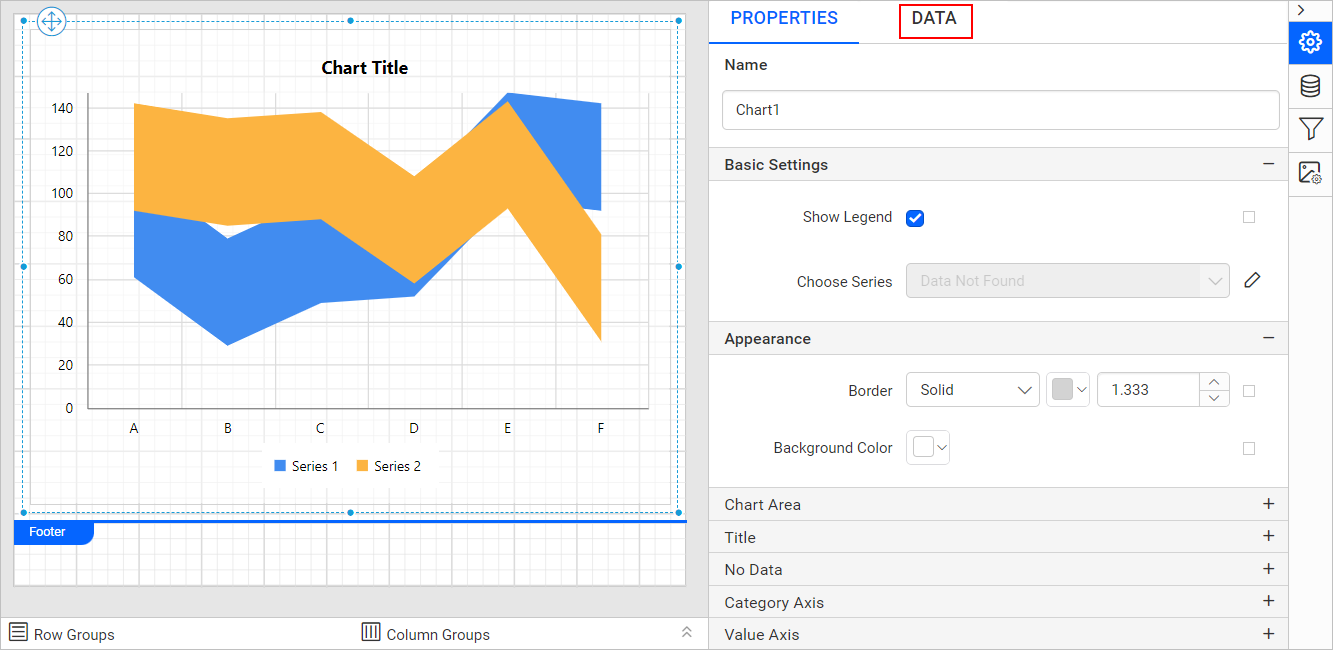Image resolution: width=1333 pixels, height=650 pixels.
Task: Switch to the DATA tab
Action: pyautogui.click(x=935, y=18)
